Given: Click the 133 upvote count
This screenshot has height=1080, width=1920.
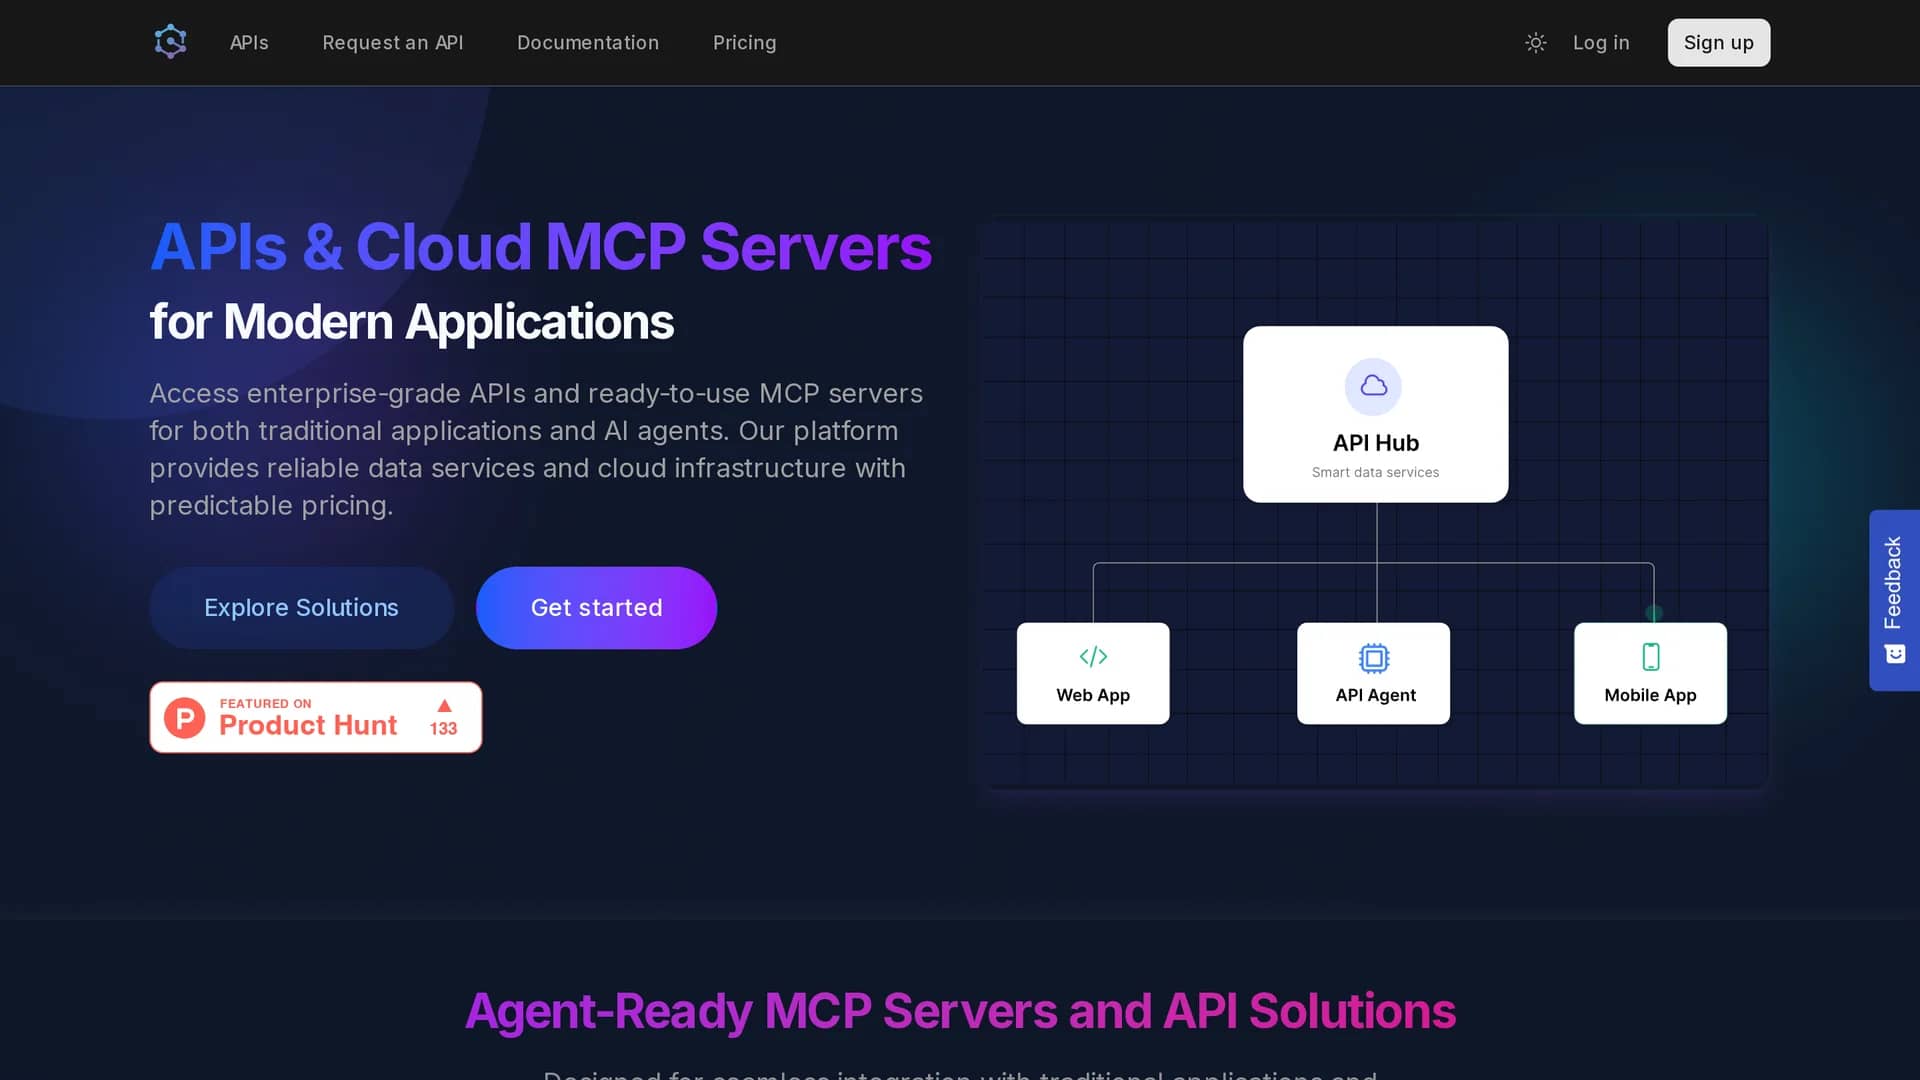Looking at the screenshot, I should (443, 729).
